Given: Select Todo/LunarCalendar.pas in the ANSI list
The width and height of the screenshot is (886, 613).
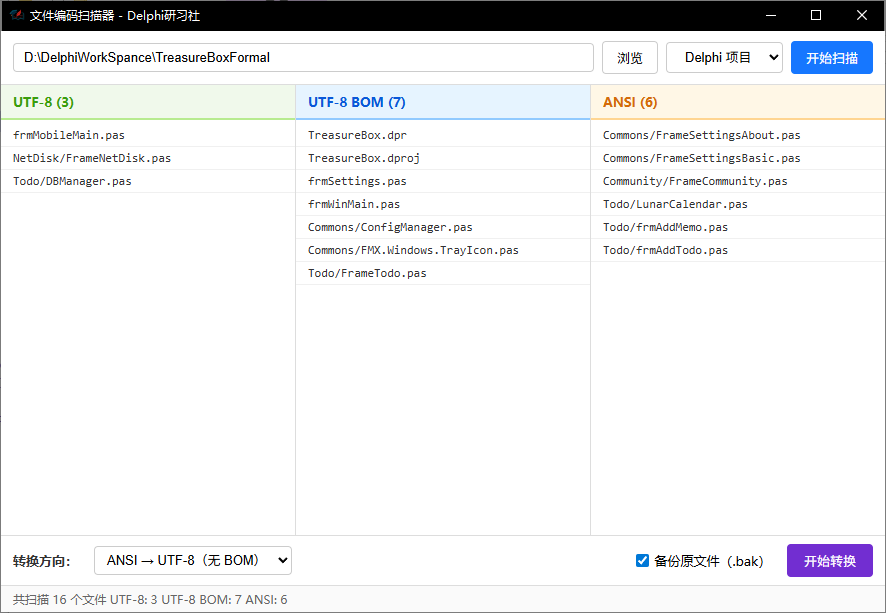Looking at the screenshot, I should tap(738, 204).
